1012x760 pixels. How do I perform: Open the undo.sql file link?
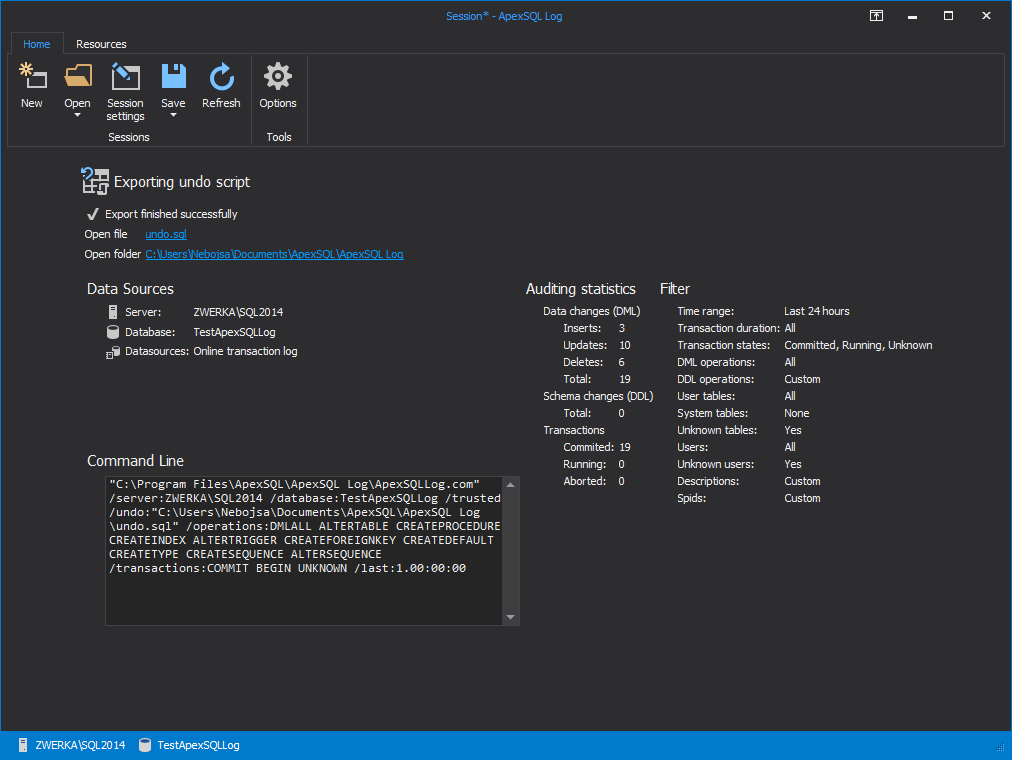pyautogui.click(x=166, y=234)
